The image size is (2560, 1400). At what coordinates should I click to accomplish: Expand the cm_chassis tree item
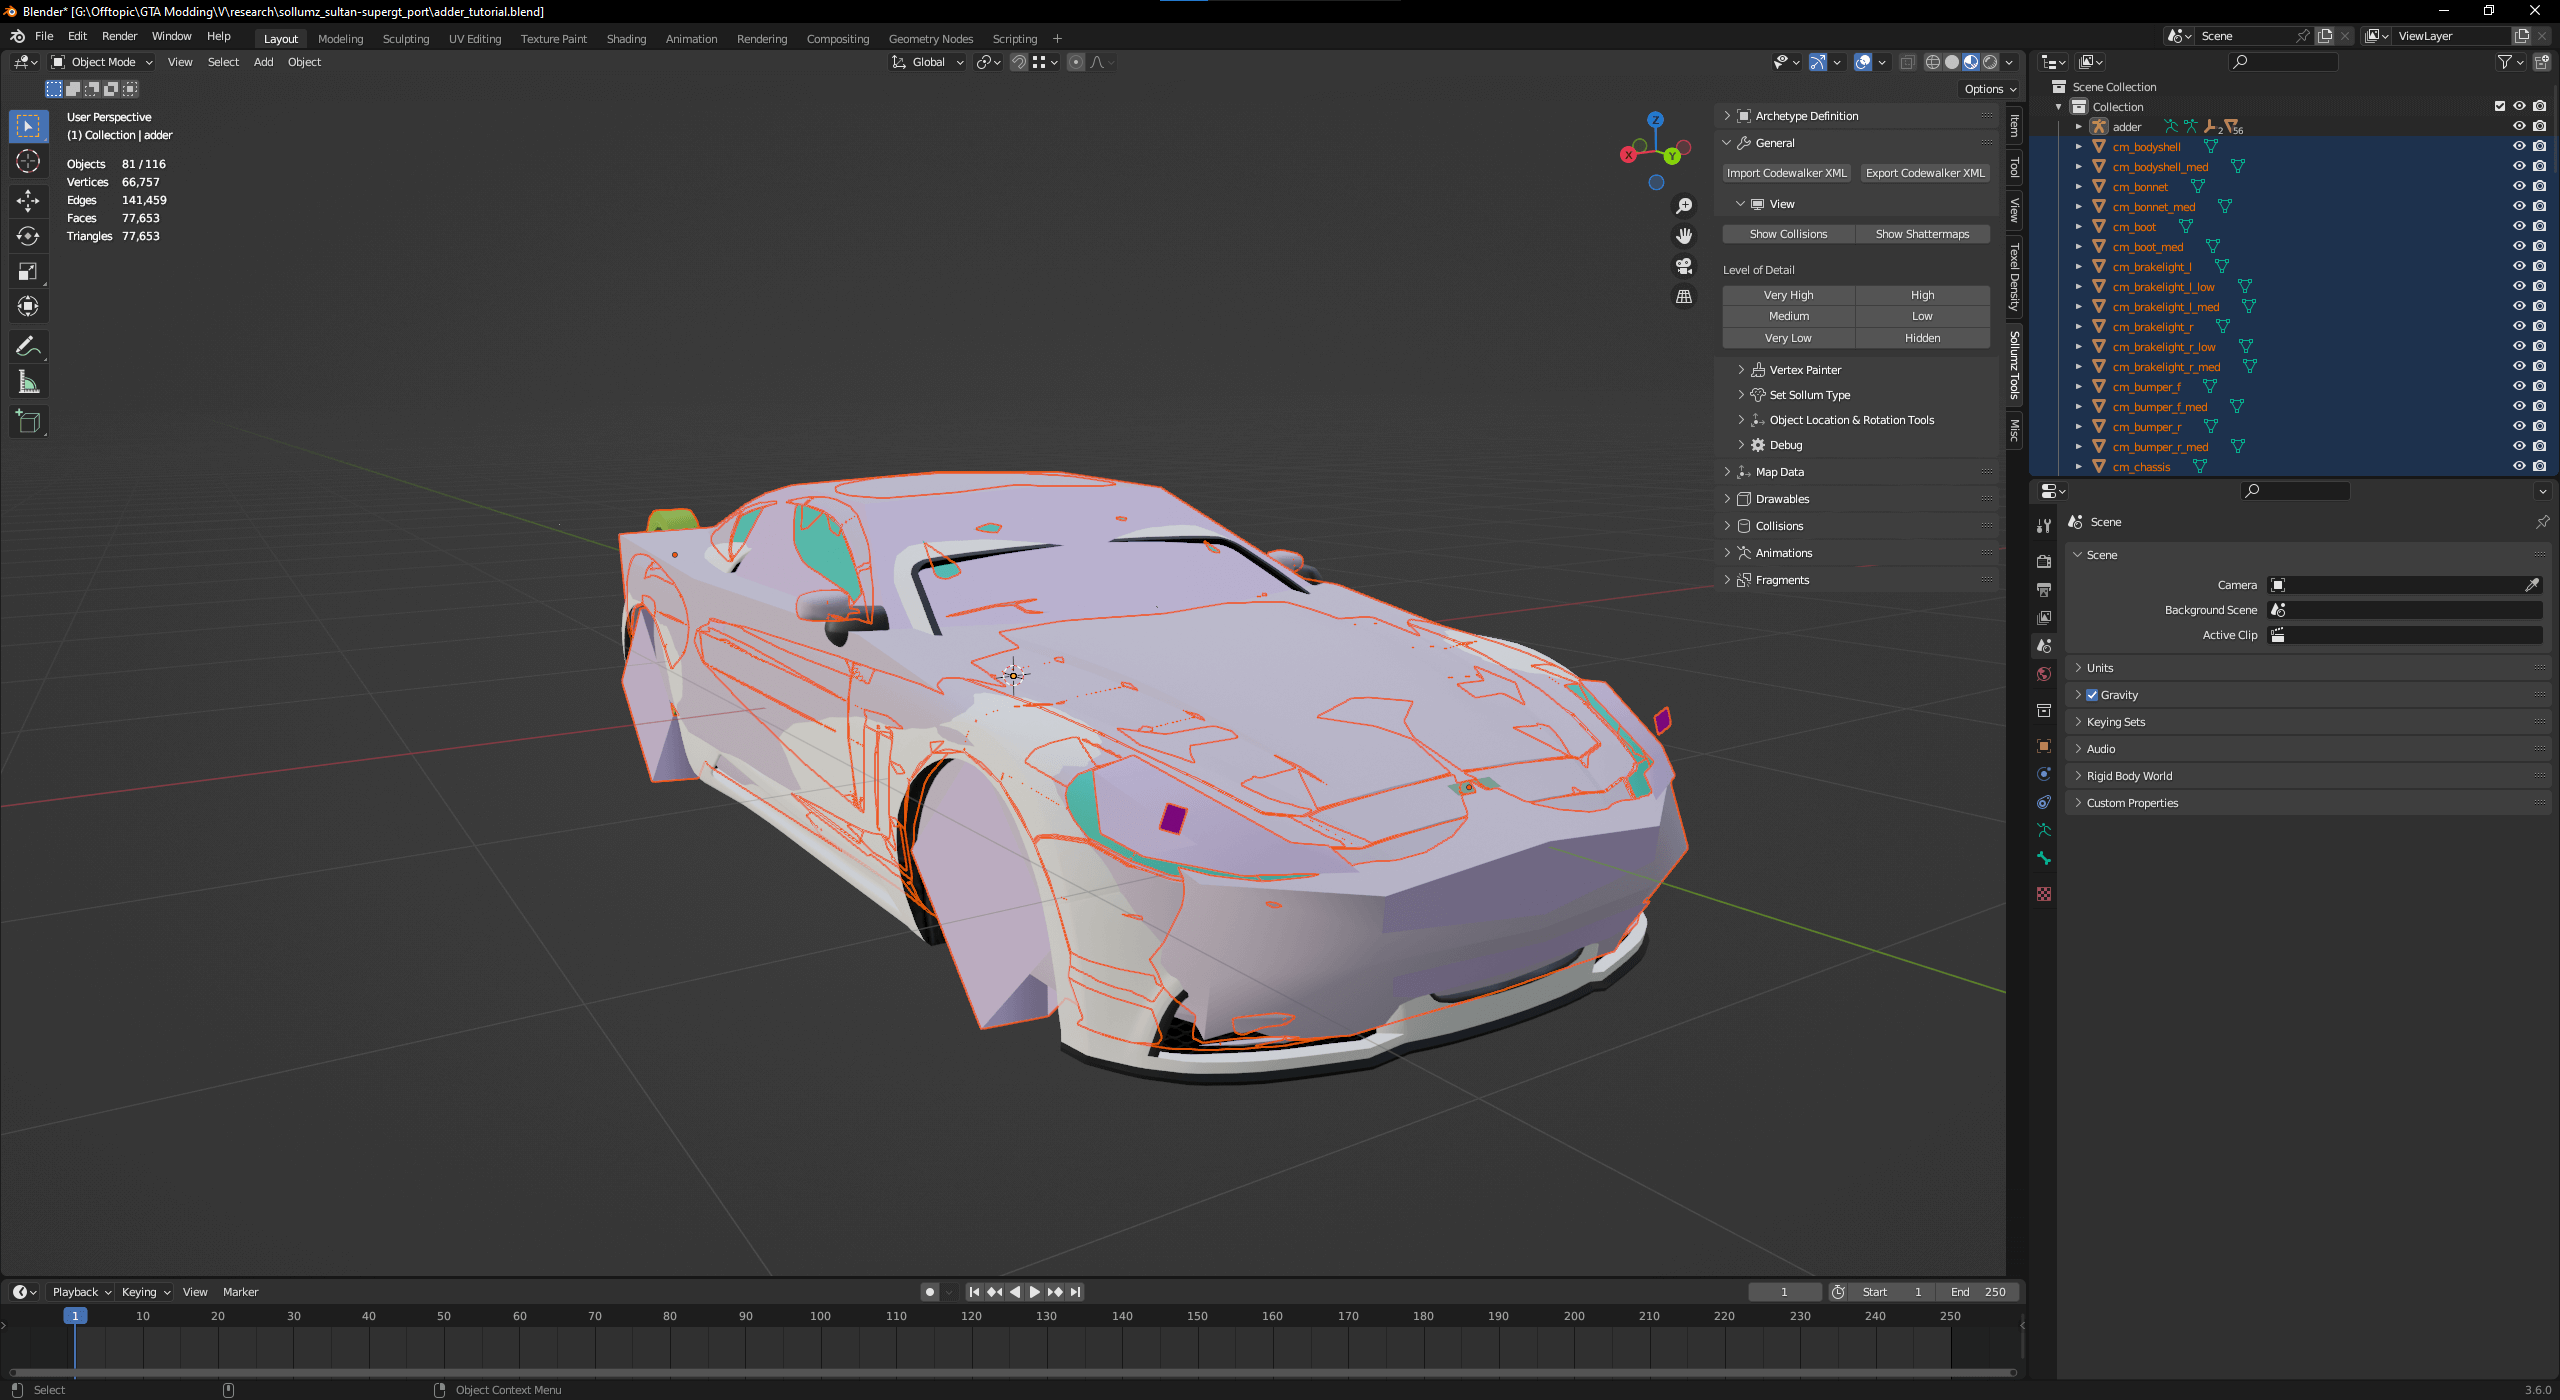click(x=2079, y=467)
